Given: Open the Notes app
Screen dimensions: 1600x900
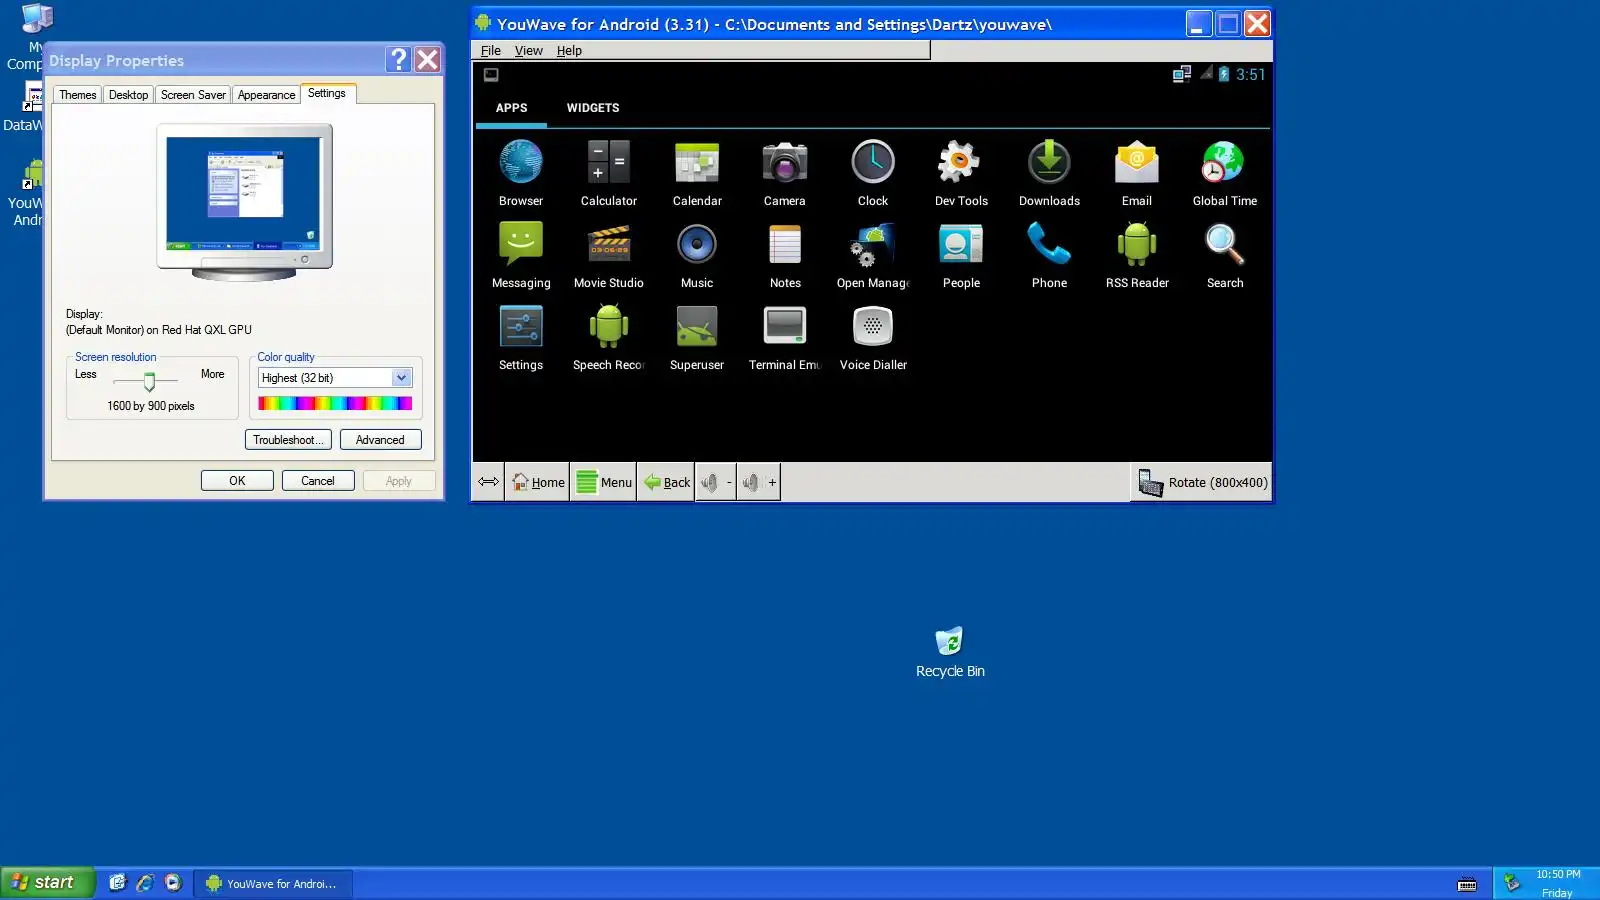Looking at the screenshot, I should click(x=785, y=255).
